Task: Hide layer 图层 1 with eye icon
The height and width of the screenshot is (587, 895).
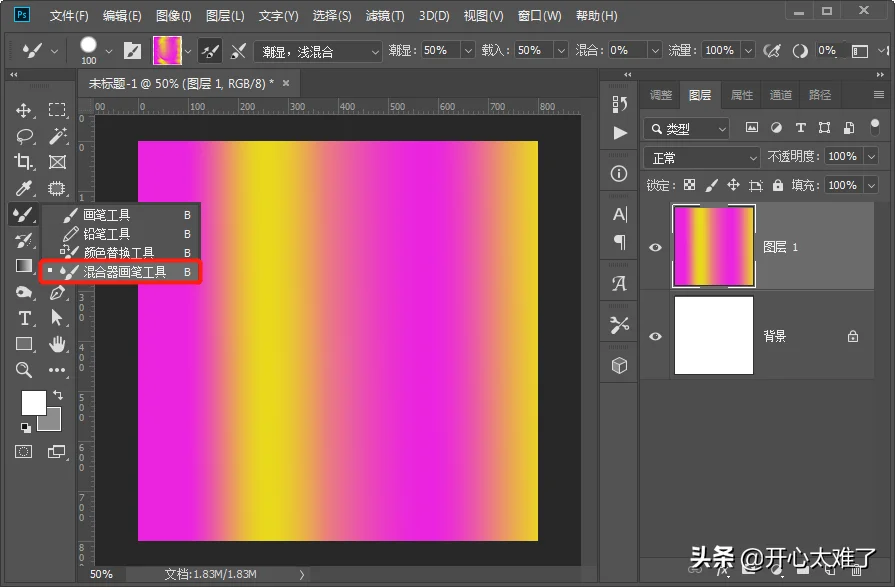Action: click(x=655, y=247)
